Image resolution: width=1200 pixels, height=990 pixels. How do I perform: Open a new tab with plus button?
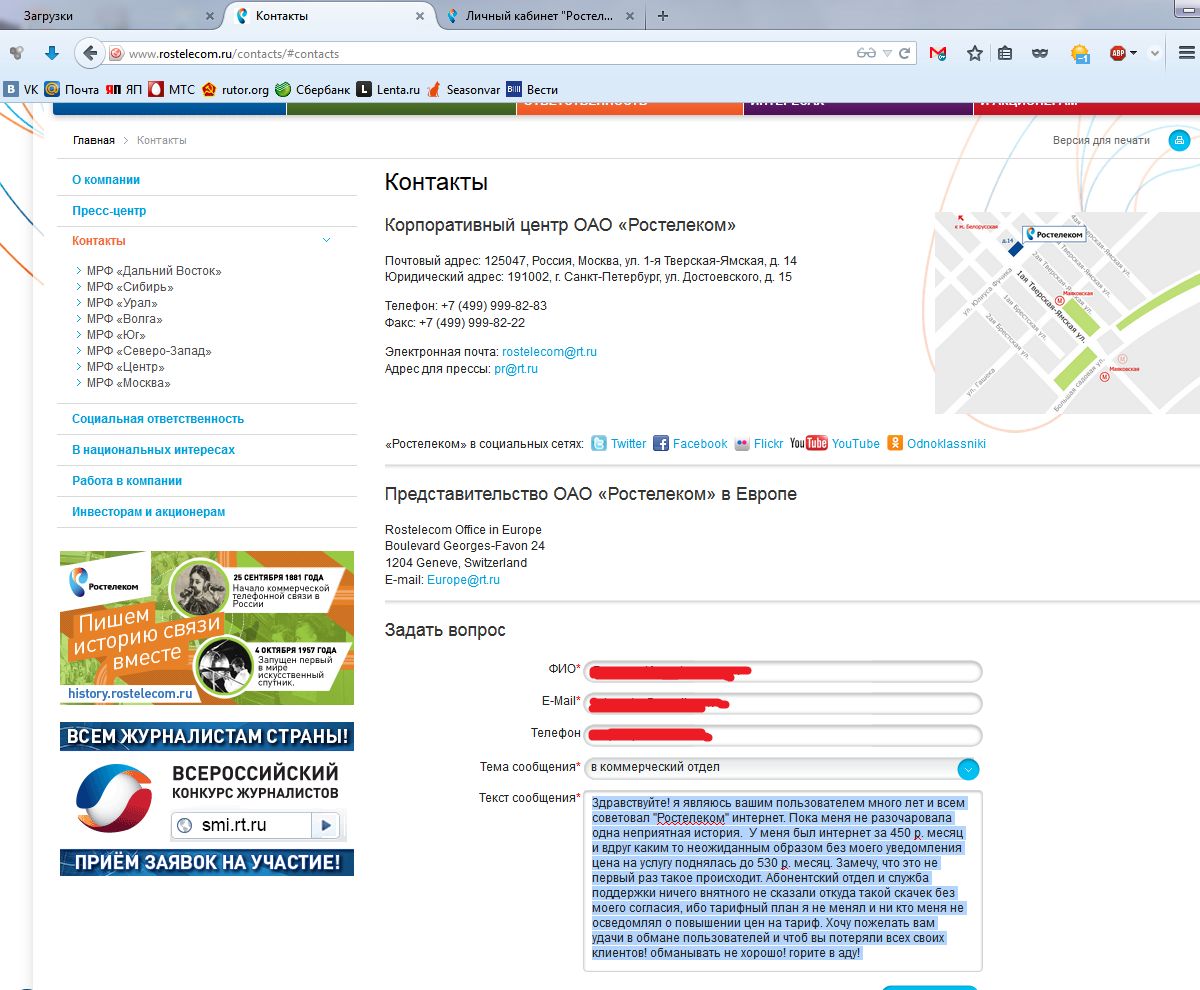[663, 16]
